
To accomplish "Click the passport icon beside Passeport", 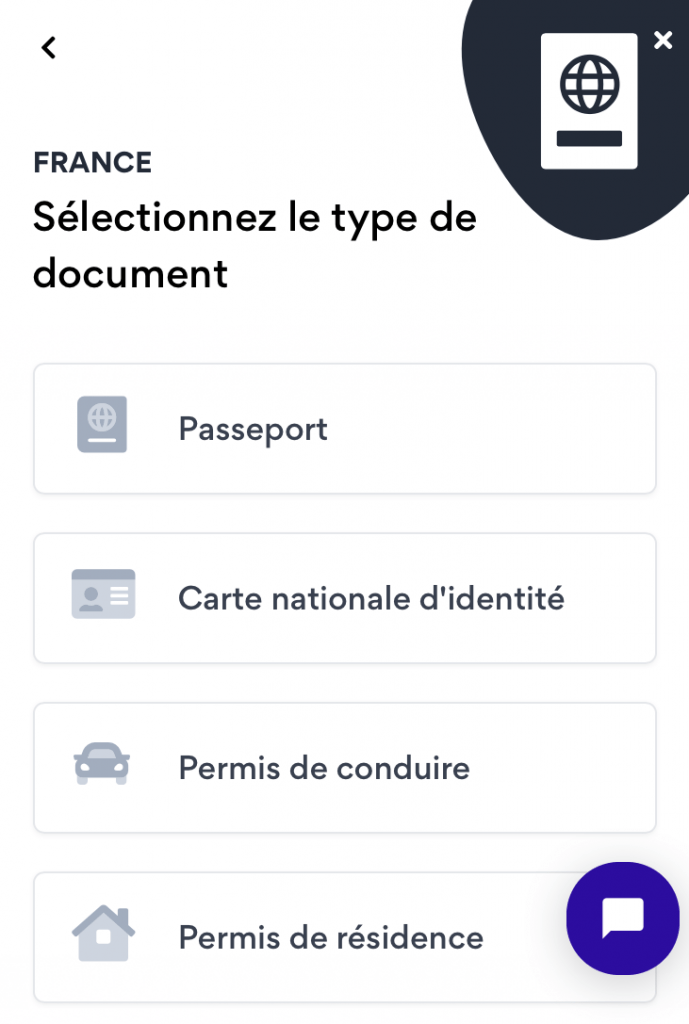I will (x=102, y=424).
